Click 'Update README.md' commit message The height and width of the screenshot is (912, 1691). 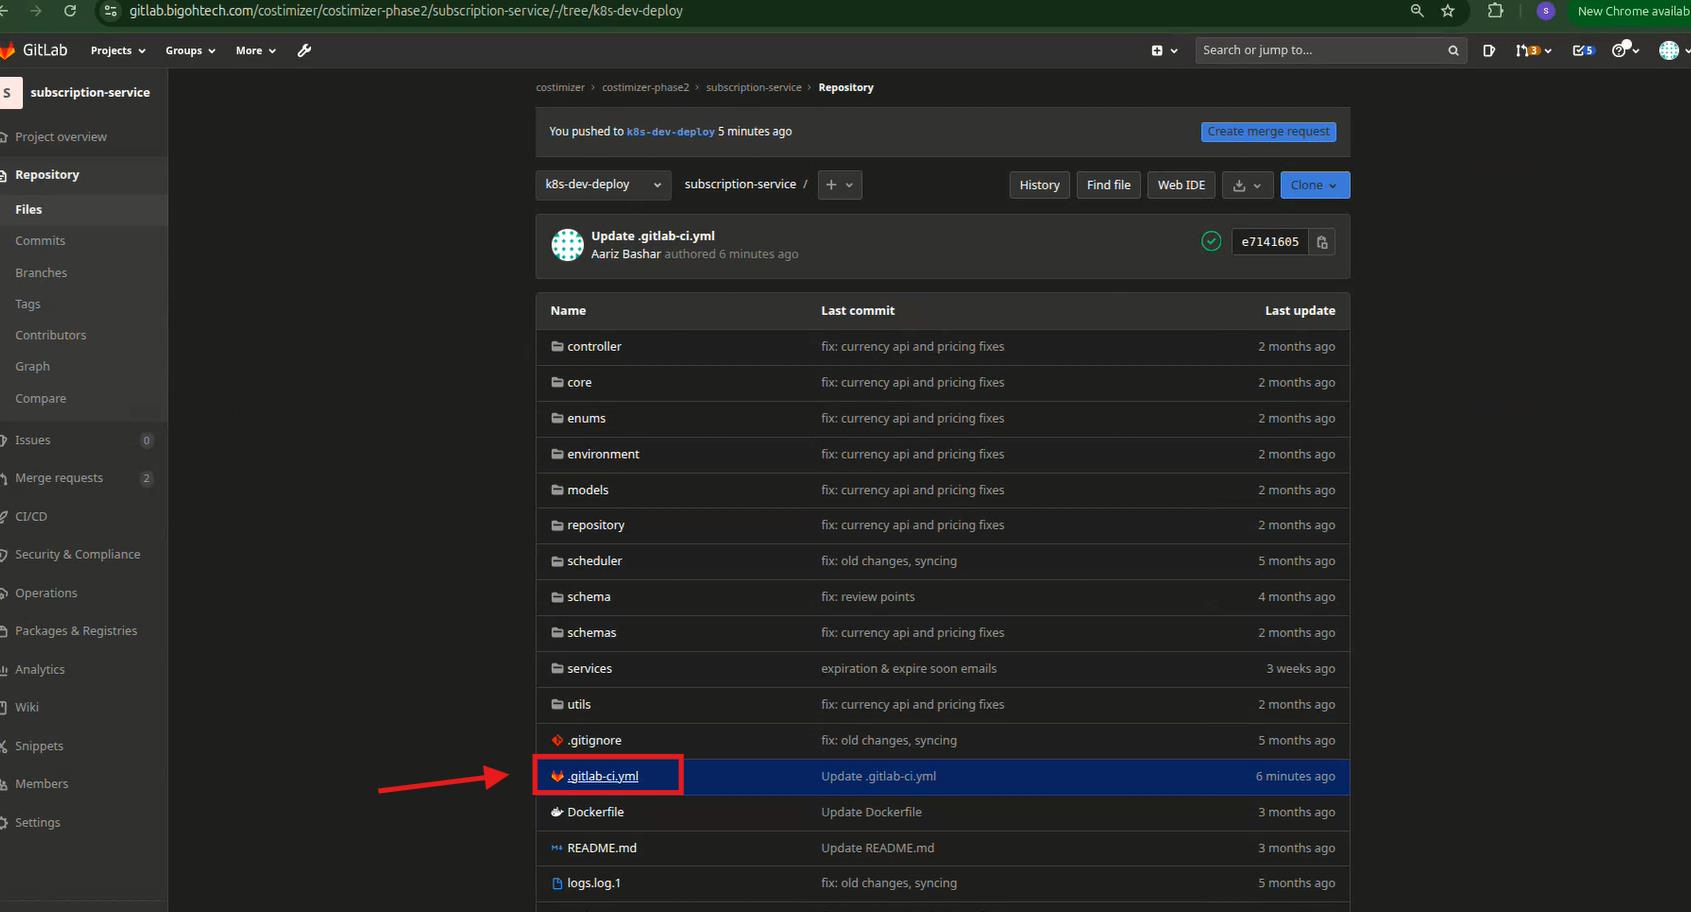point(877,848)
